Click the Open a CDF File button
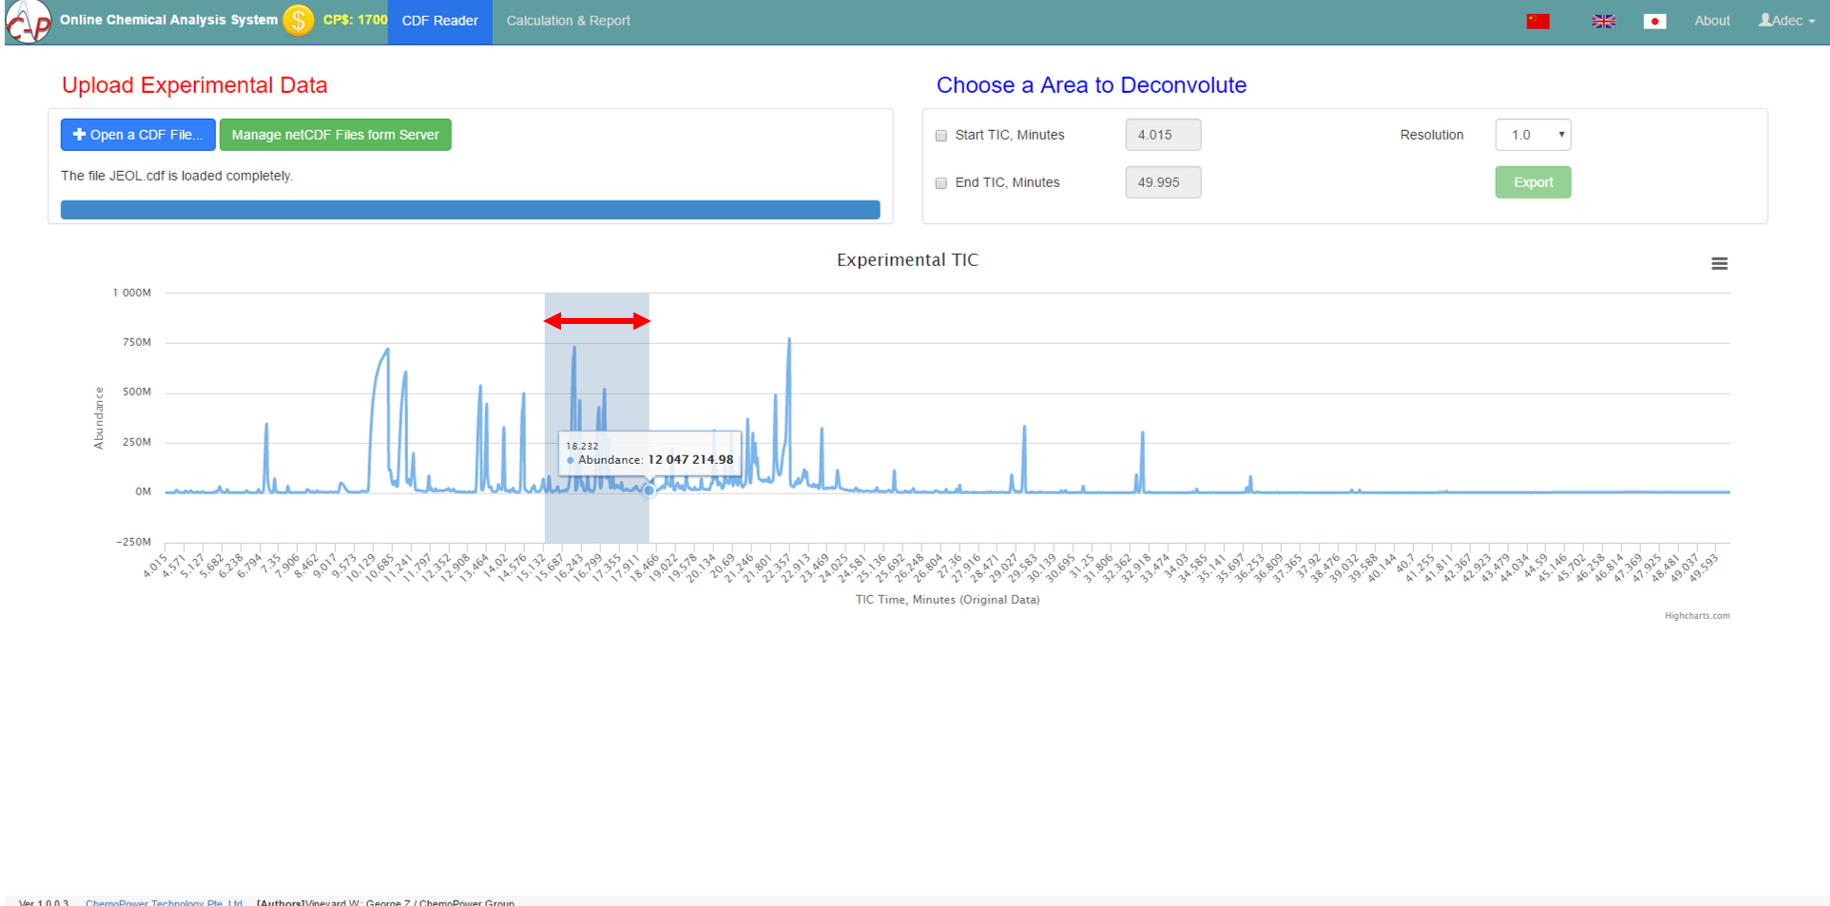This screenshot has height=906, width=1830. (x=138, y=135)
